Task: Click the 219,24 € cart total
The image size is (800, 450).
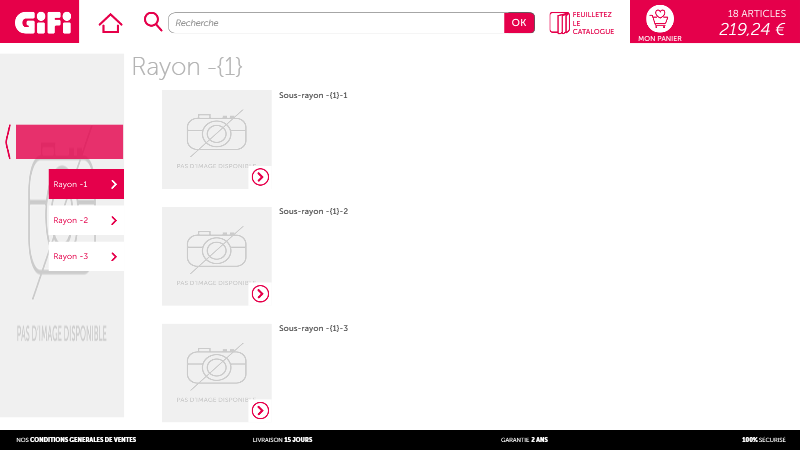Action: tap(752, 29)
